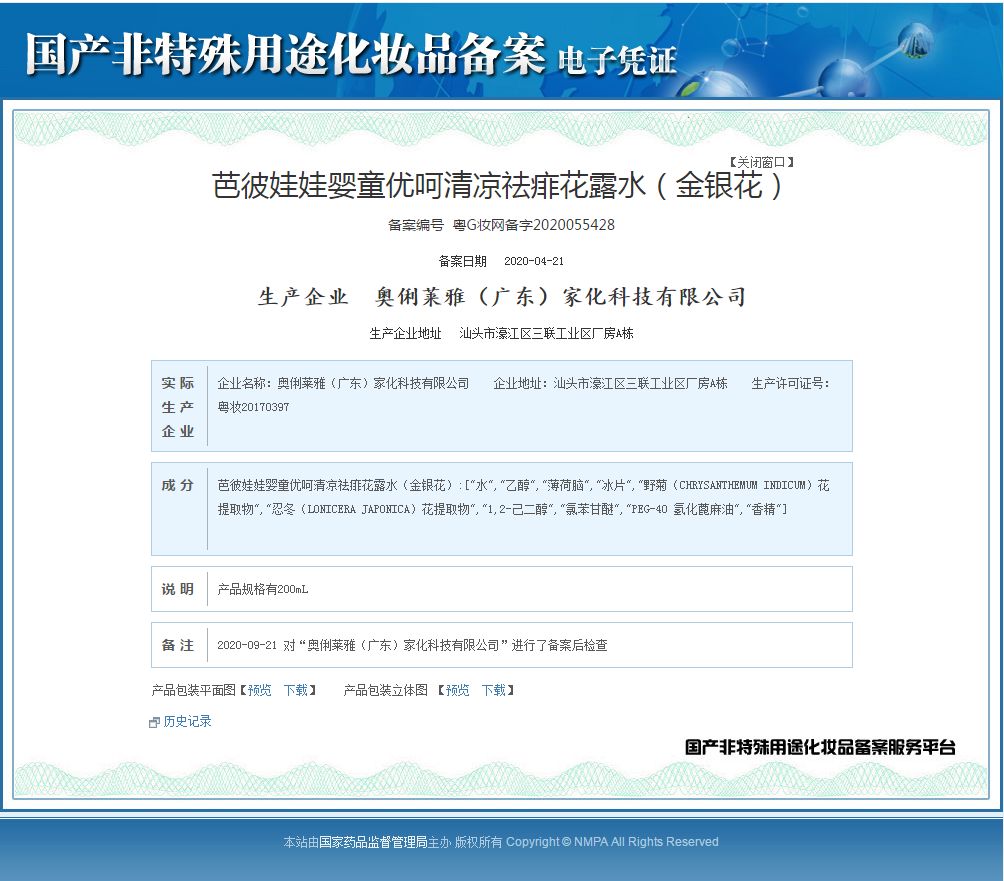The image size is (1004, 881).
Task: Click the 备注 section label
Action: tap(177, 645)
